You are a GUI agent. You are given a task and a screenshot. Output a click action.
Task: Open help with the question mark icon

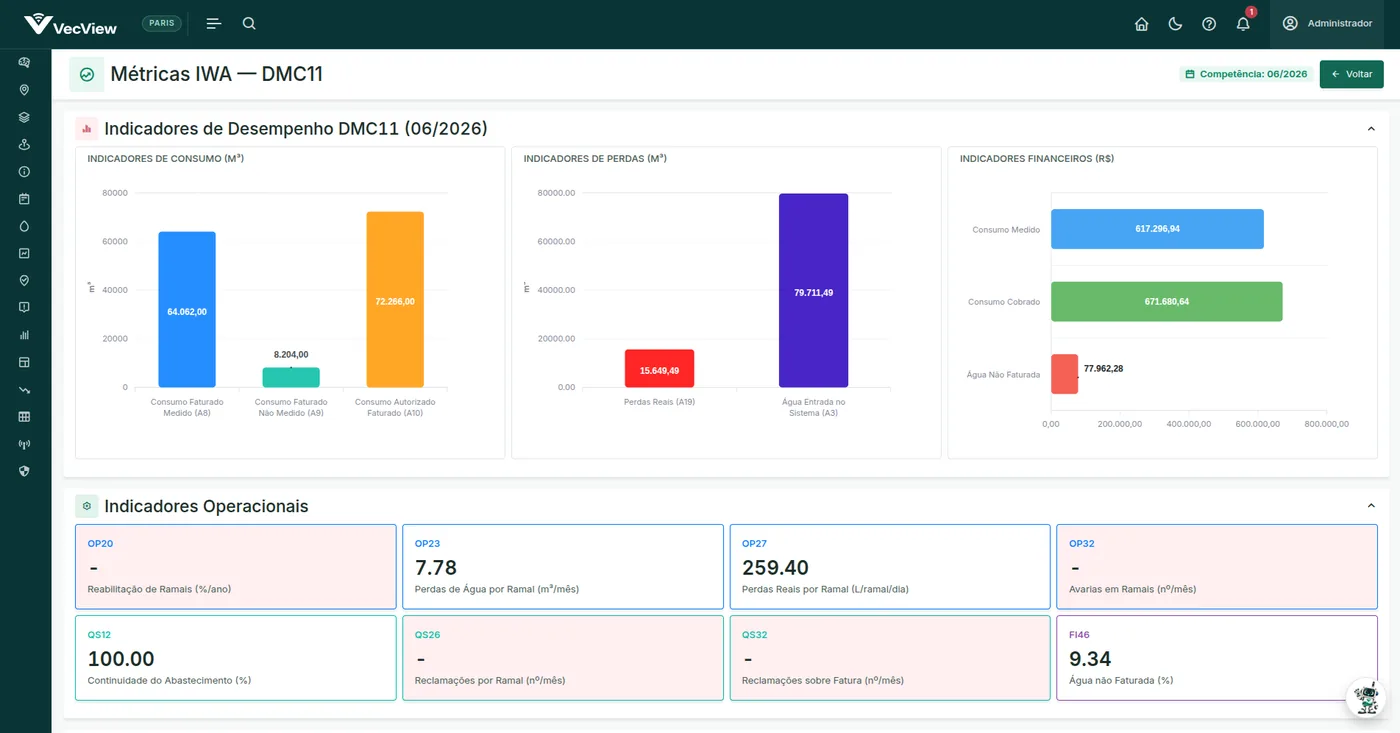(x=1209, y=24)
